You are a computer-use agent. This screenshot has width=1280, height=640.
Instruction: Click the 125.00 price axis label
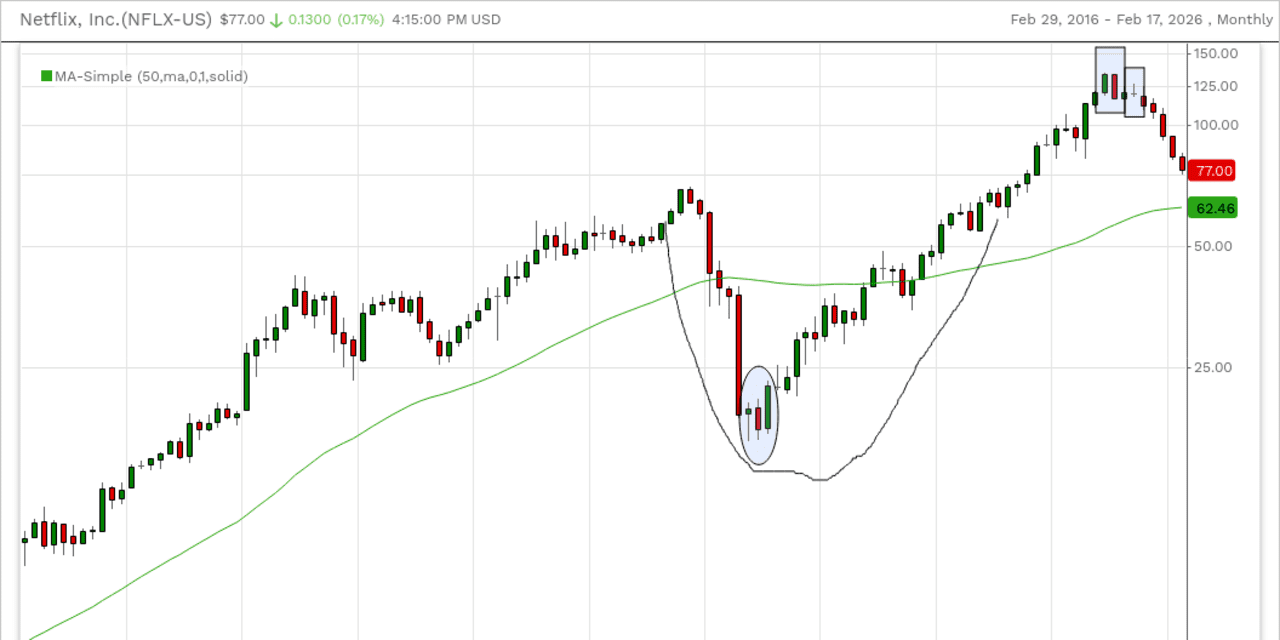[1217, 87]
